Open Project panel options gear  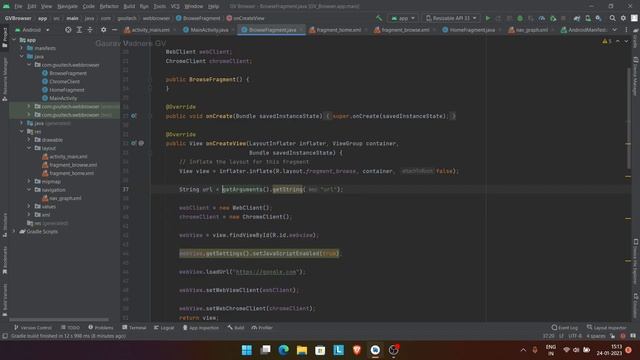[103, 30]
